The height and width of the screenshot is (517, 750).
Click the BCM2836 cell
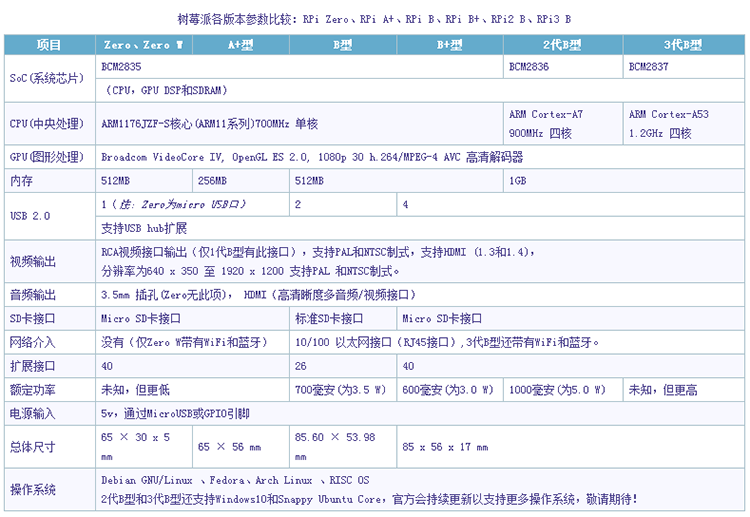[563, 66]
